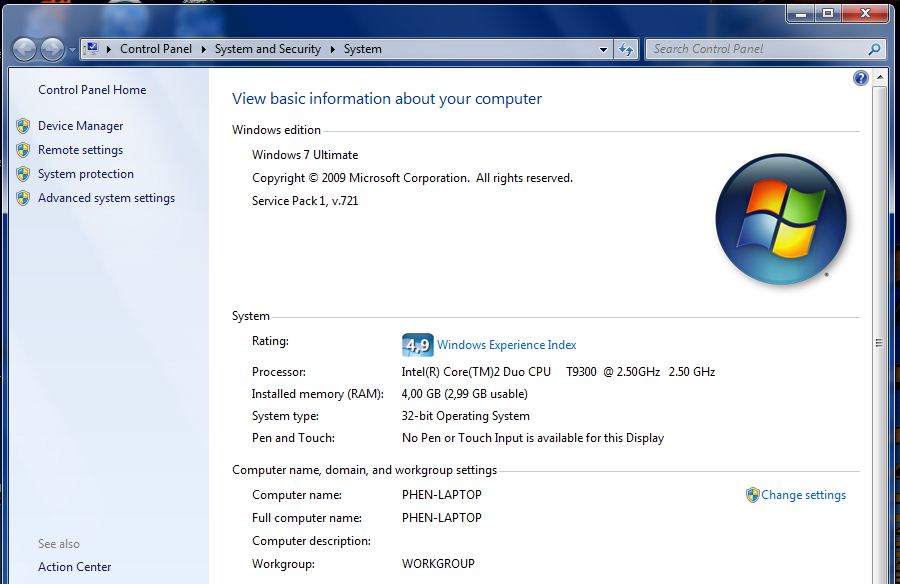
Task: Close the System window
Action: point(866,13)
